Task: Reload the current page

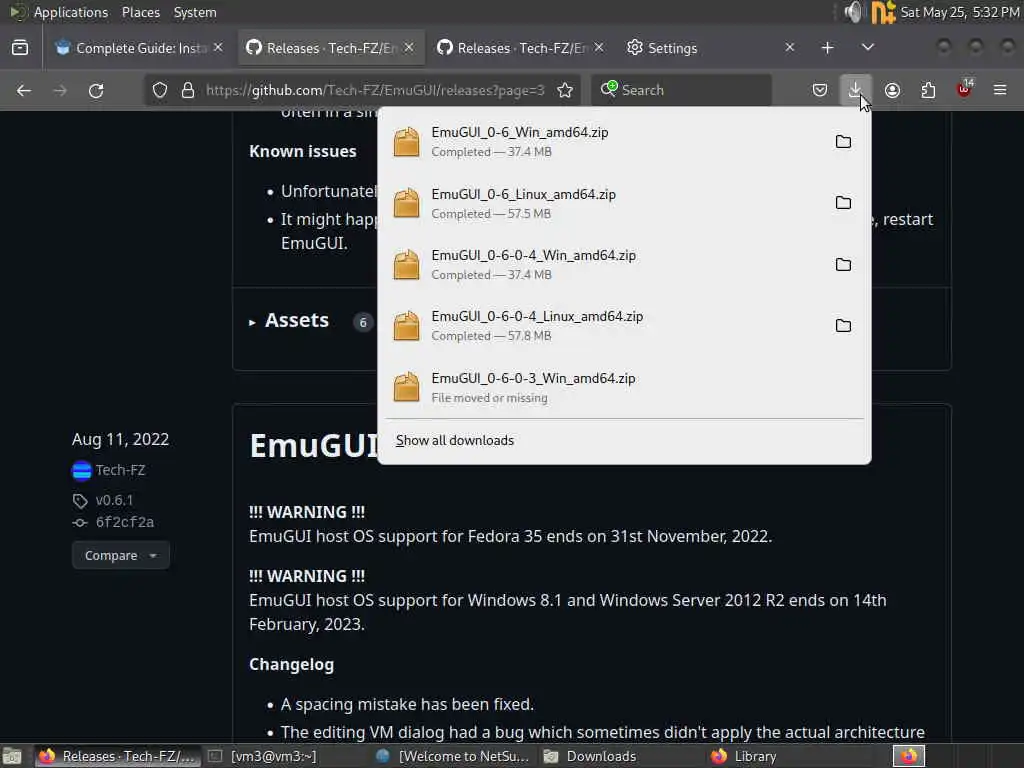Action: pos(96,90)
